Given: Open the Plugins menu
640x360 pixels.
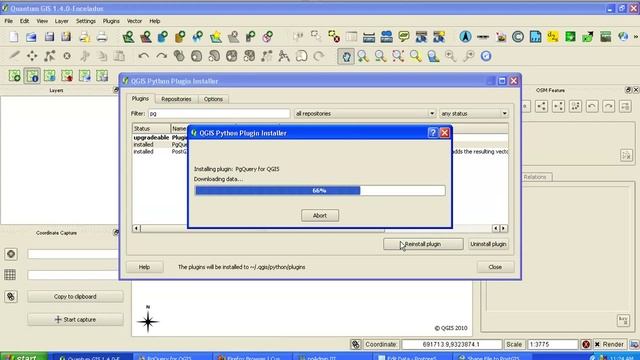Looking at the screenshot, I should [111, 21].
